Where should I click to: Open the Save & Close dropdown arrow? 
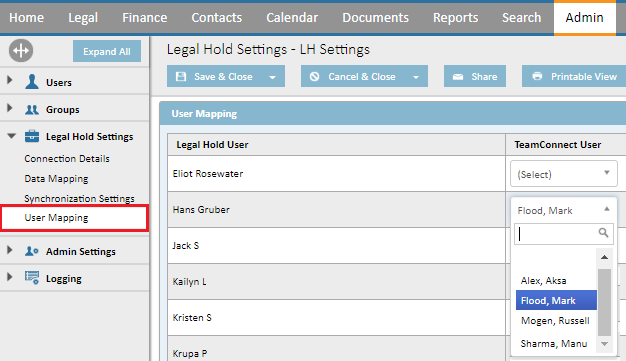click(272, 77)
